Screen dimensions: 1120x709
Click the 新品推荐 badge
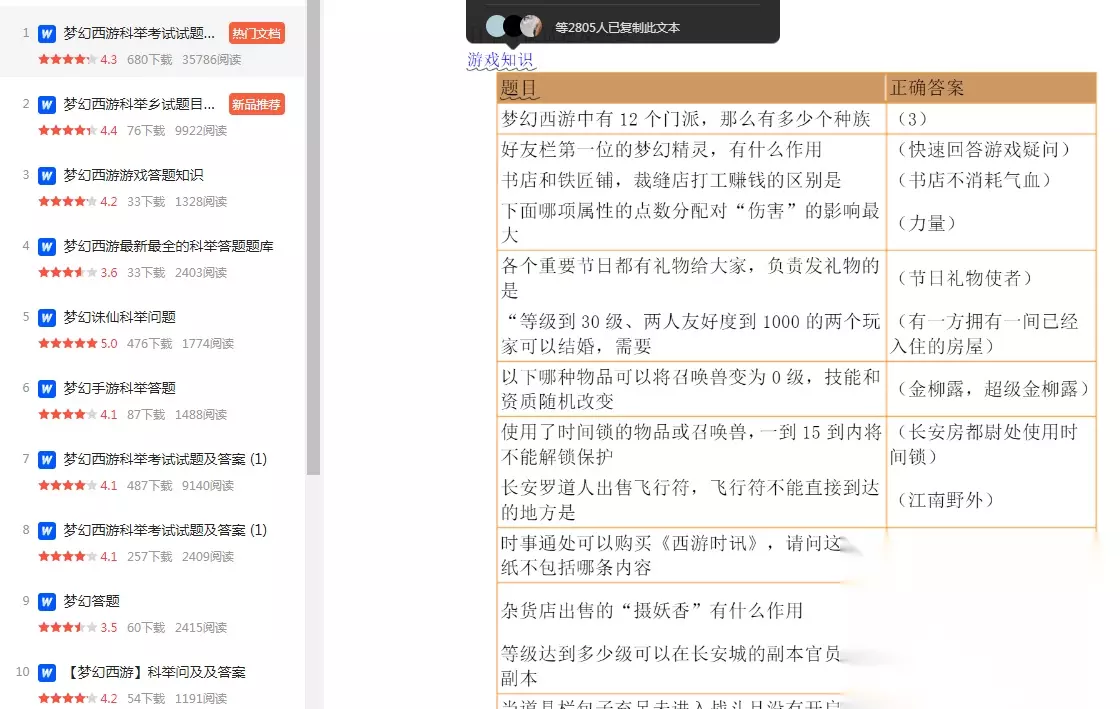click(x=256, y=104)
